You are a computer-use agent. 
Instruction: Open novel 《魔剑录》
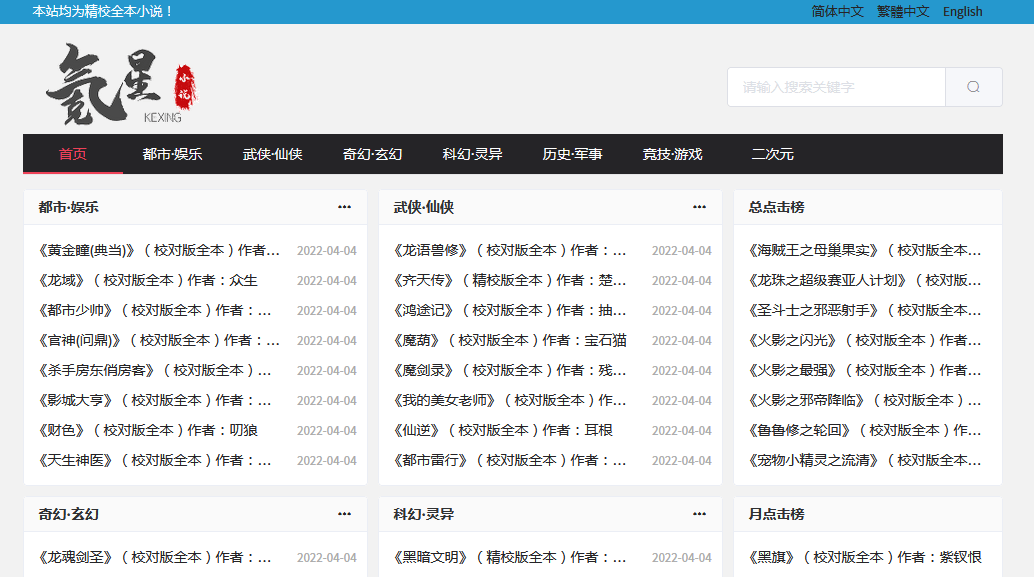click(510, 371)
